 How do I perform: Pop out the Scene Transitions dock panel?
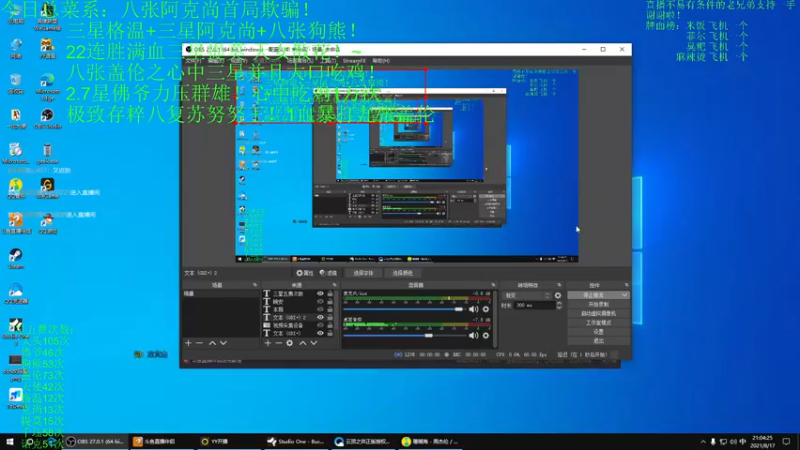(x=559, y=285)
